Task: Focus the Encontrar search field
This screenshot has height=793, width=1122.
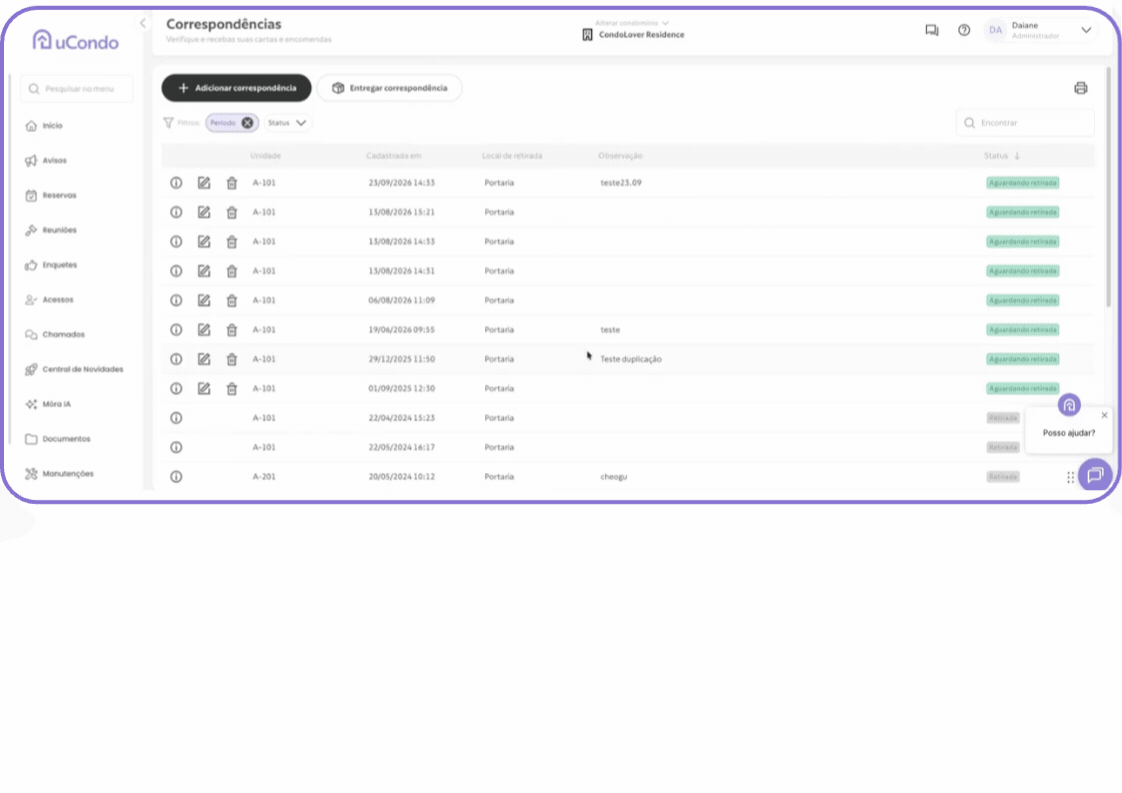Action: tap(1025, 123)
